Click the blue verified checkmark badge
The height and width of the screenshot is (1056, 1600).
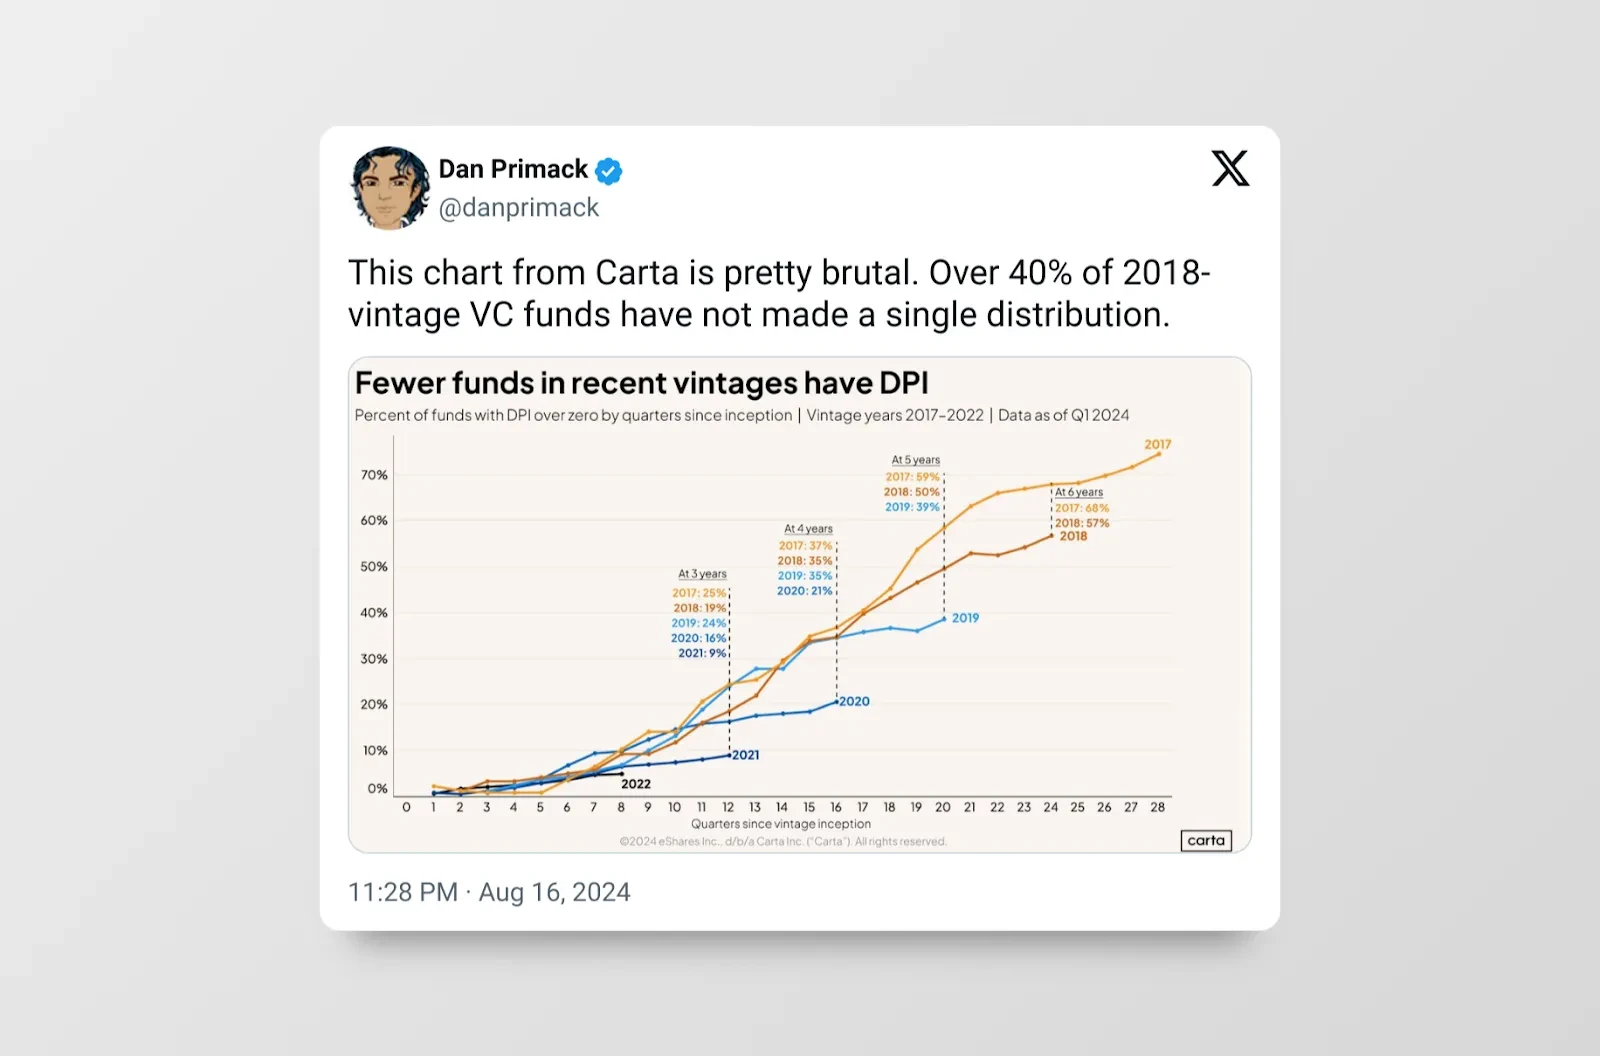point(608,172)
